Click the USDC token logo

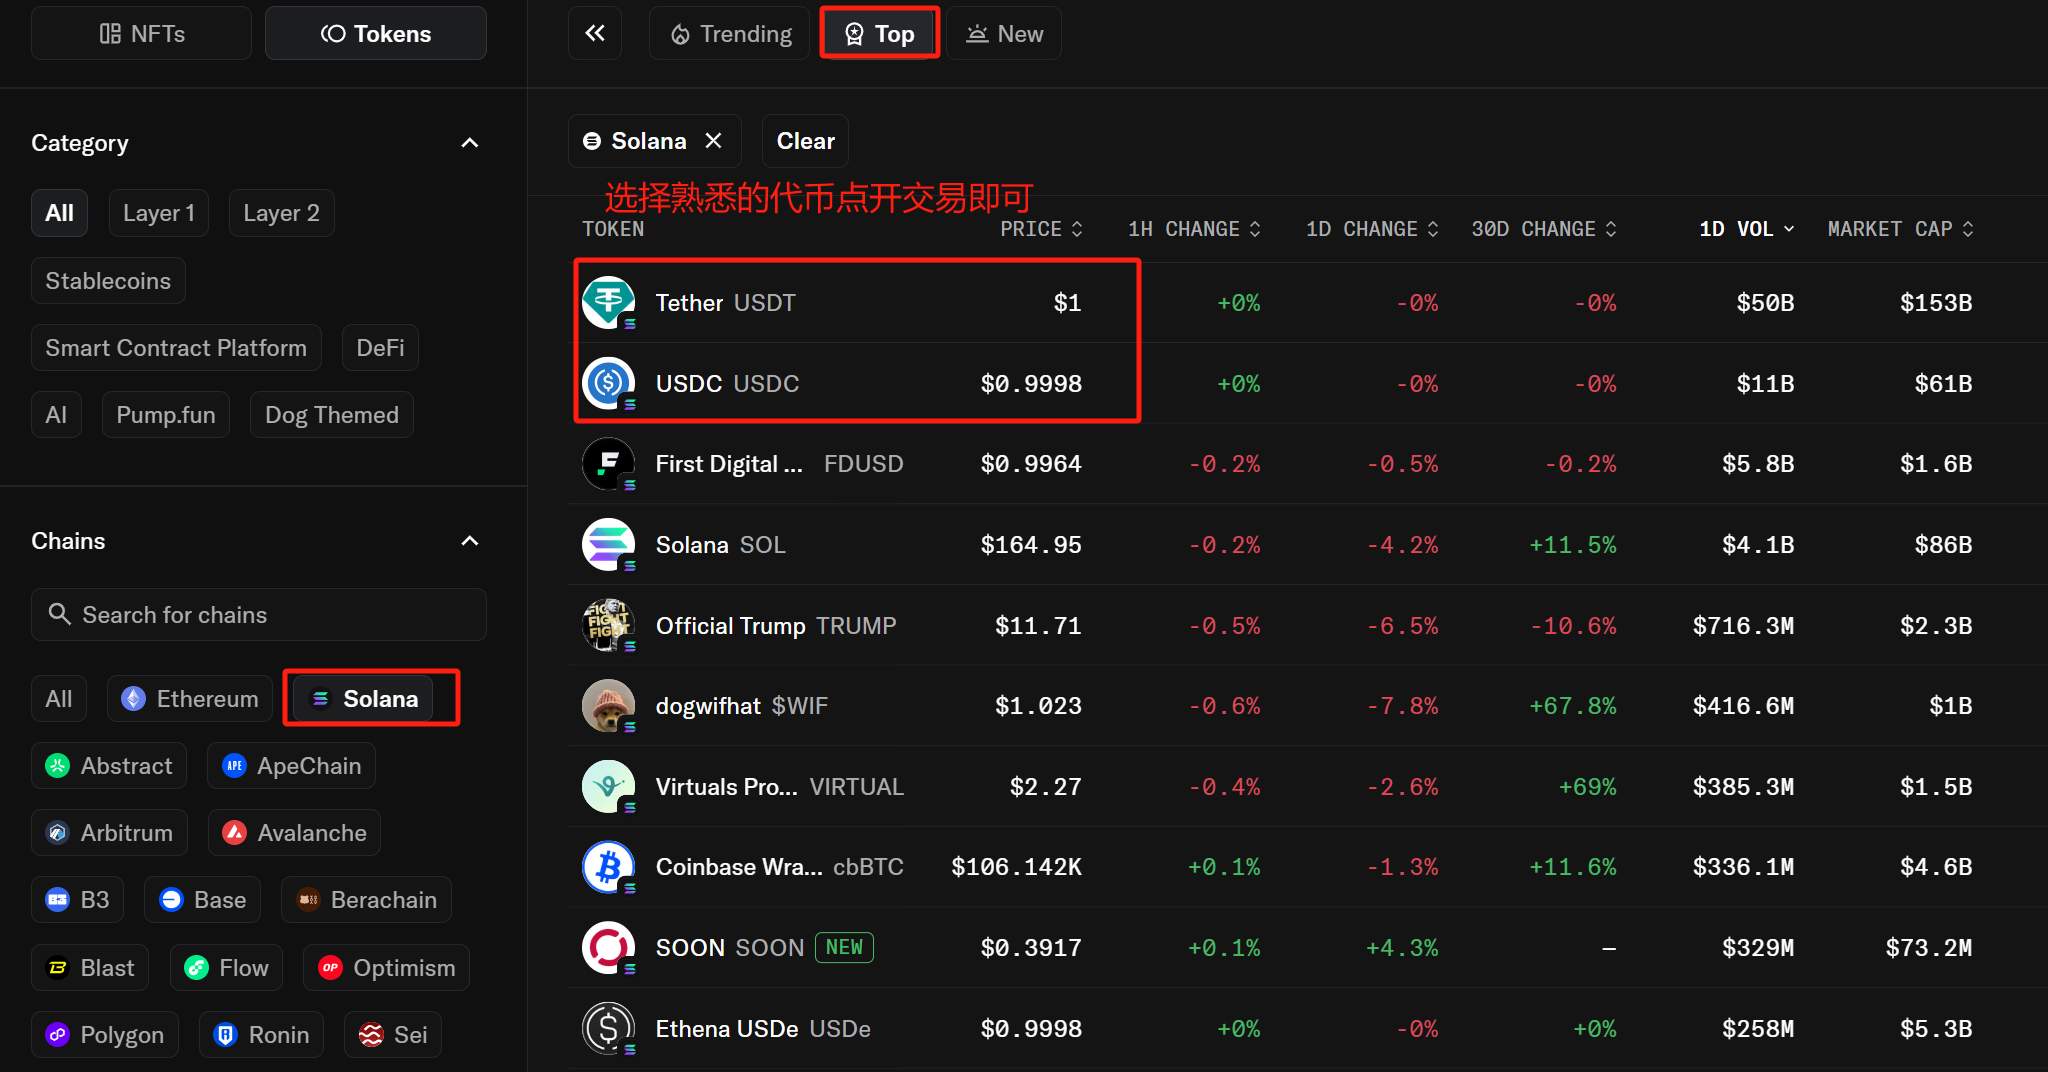click(x=609, y=383)
